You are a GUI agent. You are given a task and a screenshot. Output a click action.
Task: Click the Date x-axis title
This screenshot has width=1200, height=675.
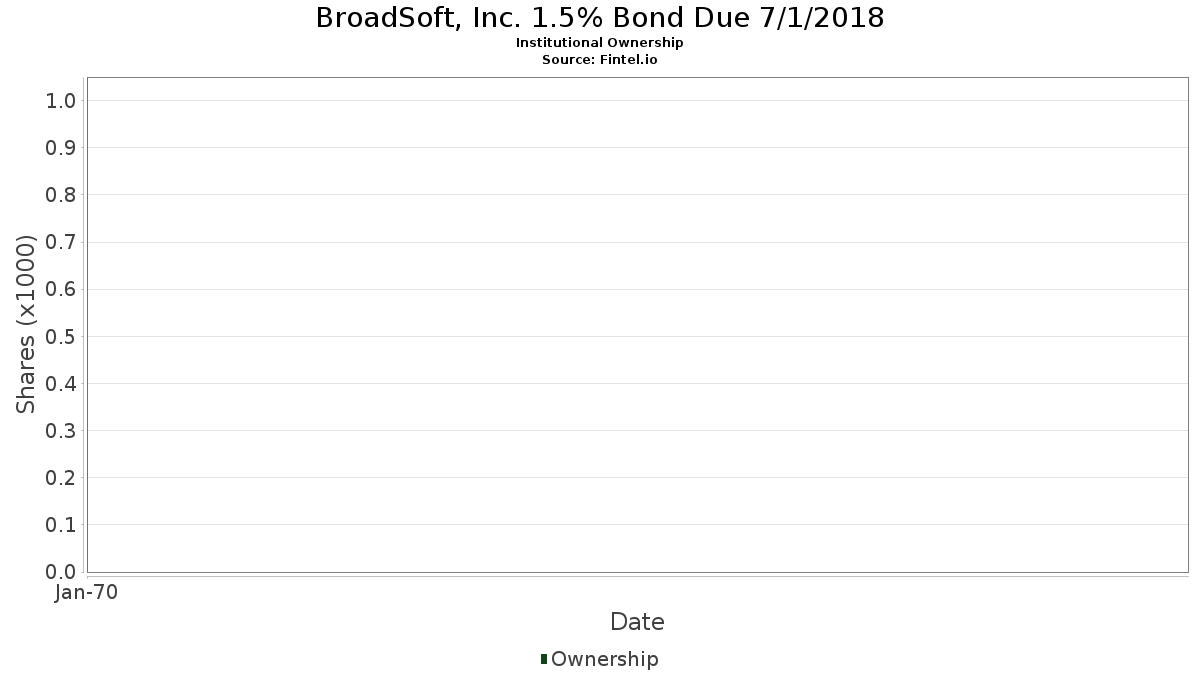click(x=637, y=622)
